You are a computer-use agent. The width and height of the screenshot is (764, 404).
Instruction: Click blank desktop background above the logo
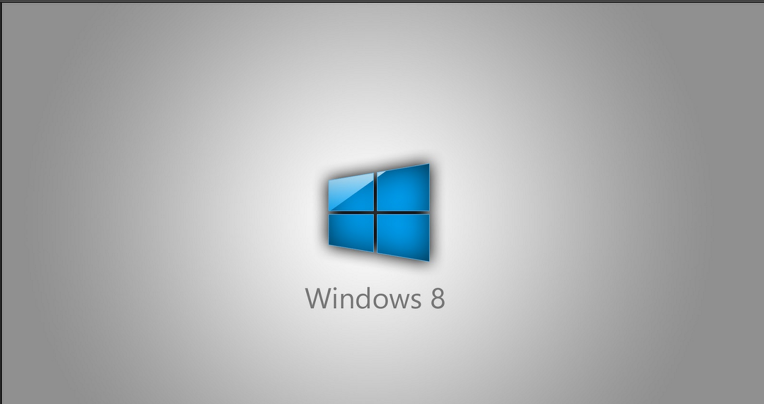click(380, 80)
